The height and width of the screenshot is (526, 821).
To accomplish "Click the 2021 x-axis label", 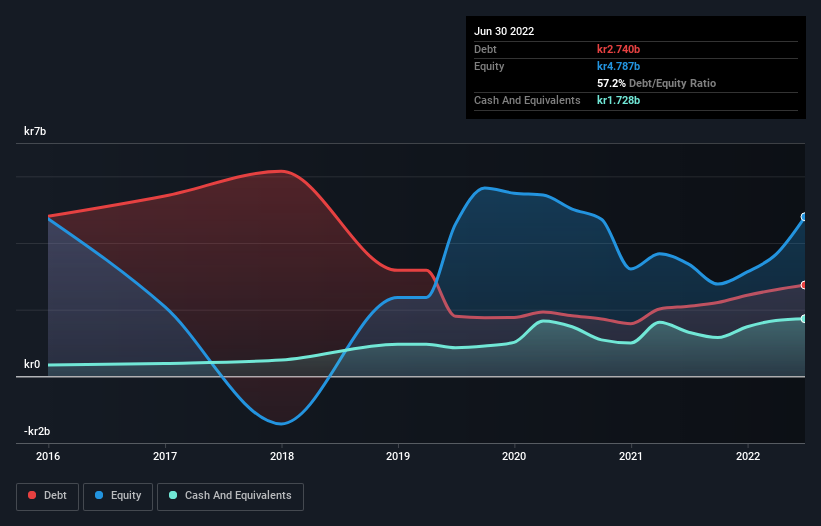I will pyautogui.click(x=631, y=456).
